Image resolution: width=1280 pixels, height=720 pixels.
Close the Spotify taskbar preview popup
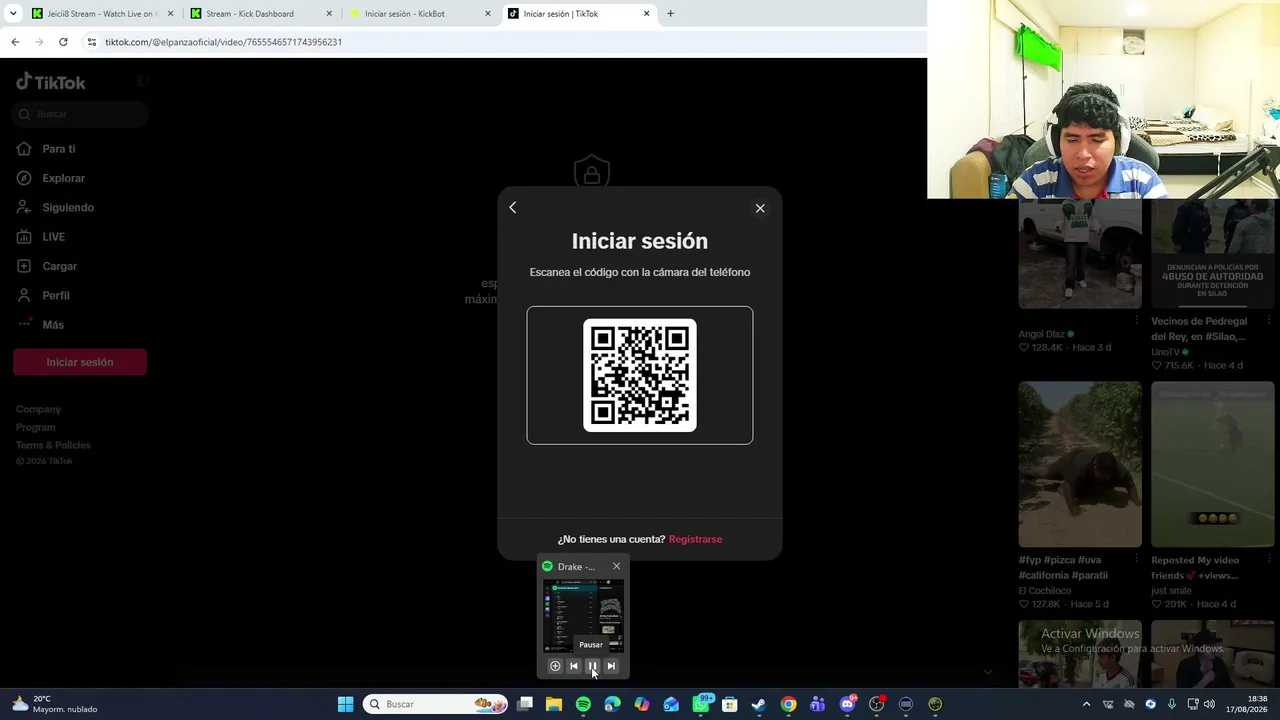616,566
